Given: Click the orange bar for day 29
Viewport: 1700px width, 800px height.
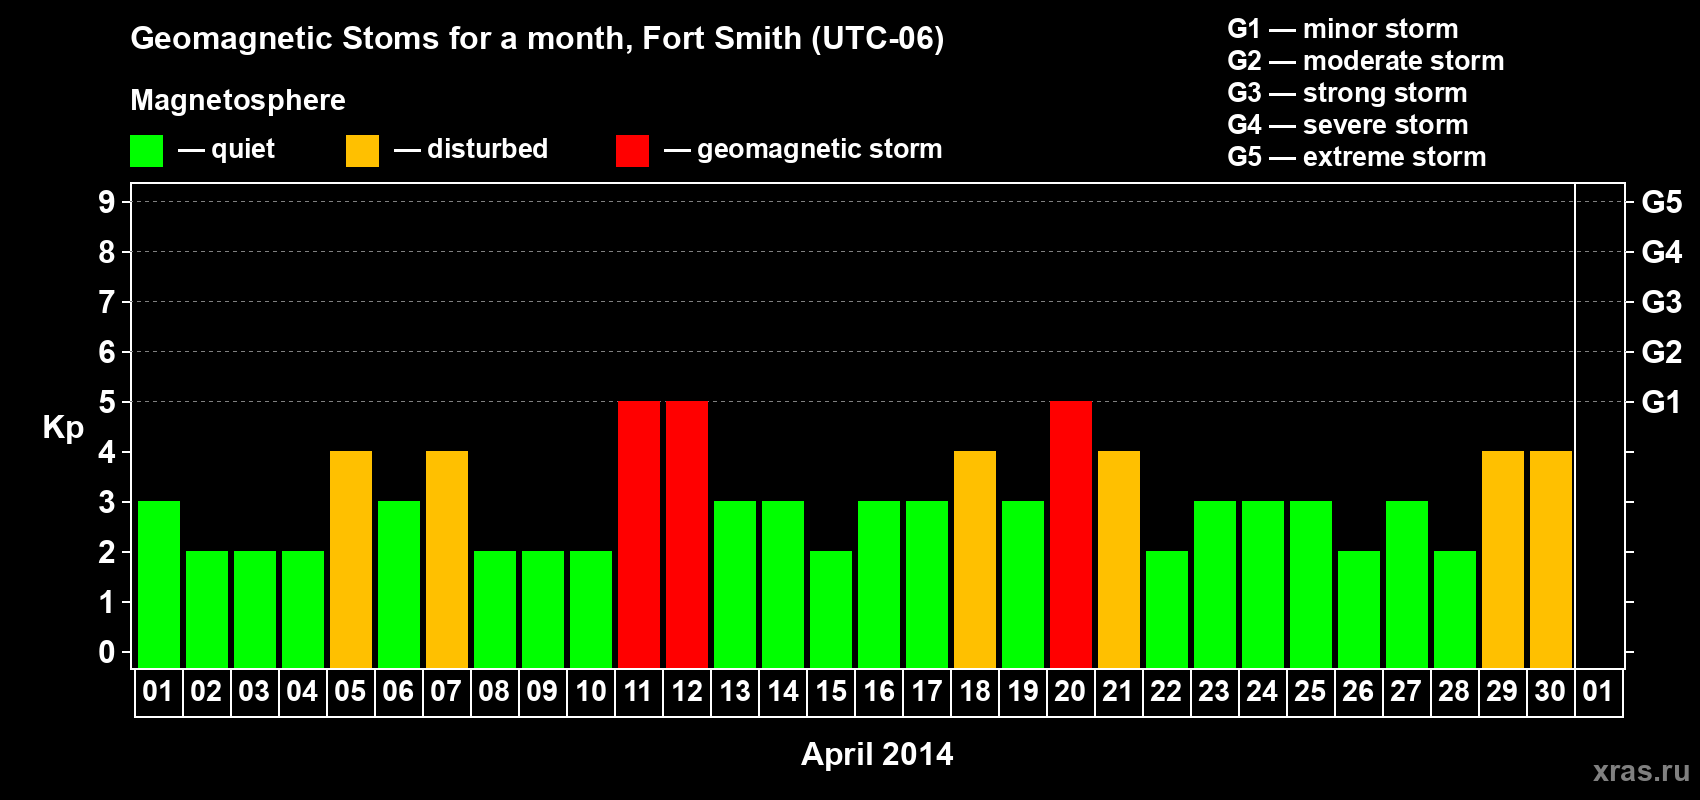Looking at the screenshot, I should point(1503,560).
